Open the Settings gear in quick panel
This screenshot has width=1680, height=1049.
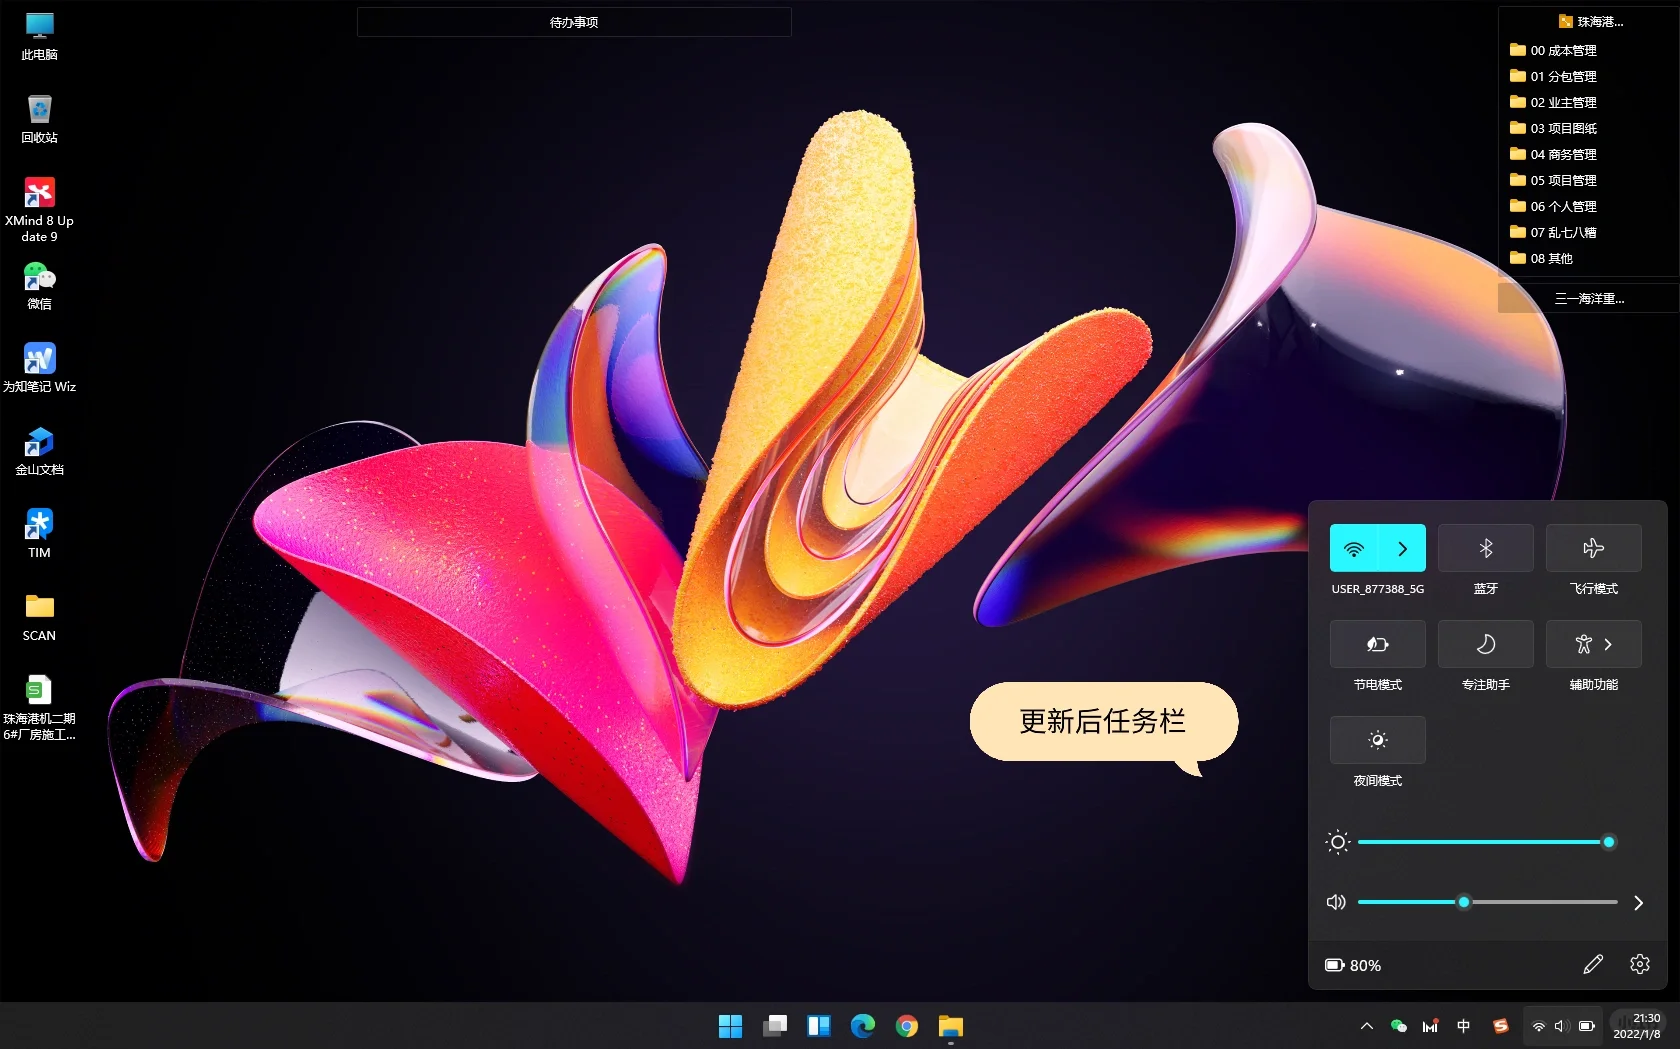(1638, 964)
